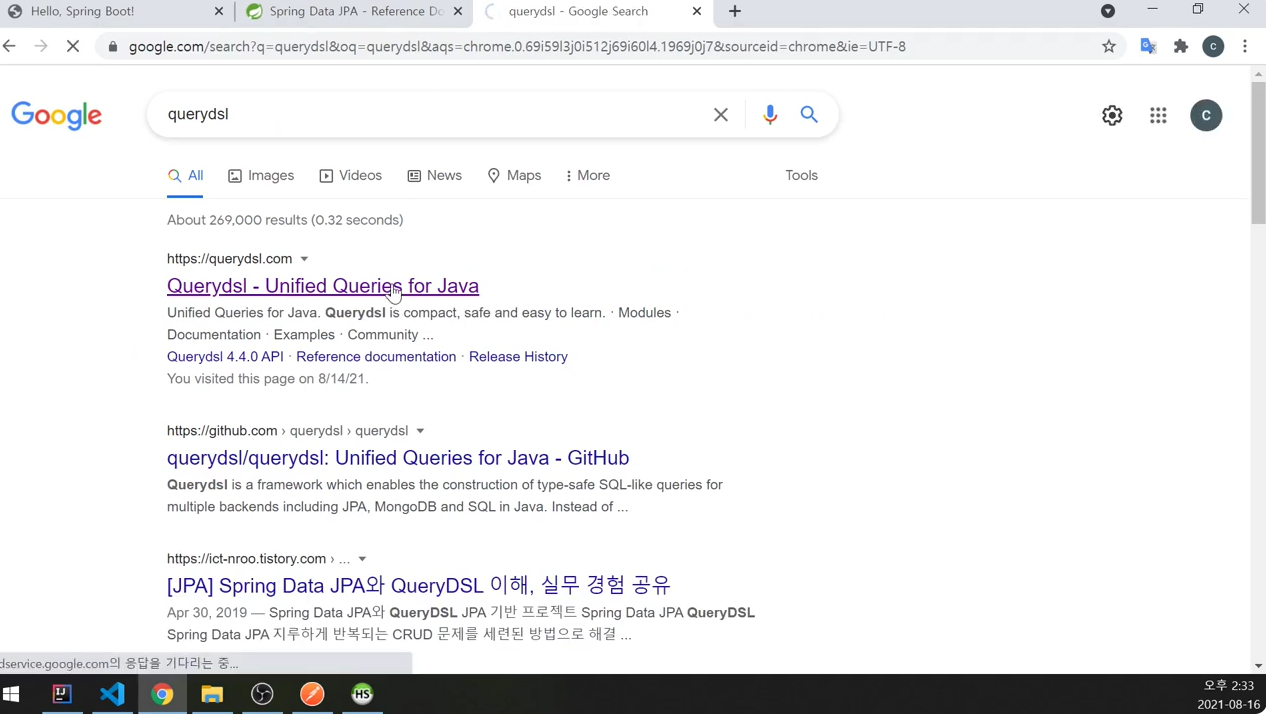Expand options arrow beside ict-nroo.tistory.com URL
Screen dimensions: 1266x717
coord(362,559)
